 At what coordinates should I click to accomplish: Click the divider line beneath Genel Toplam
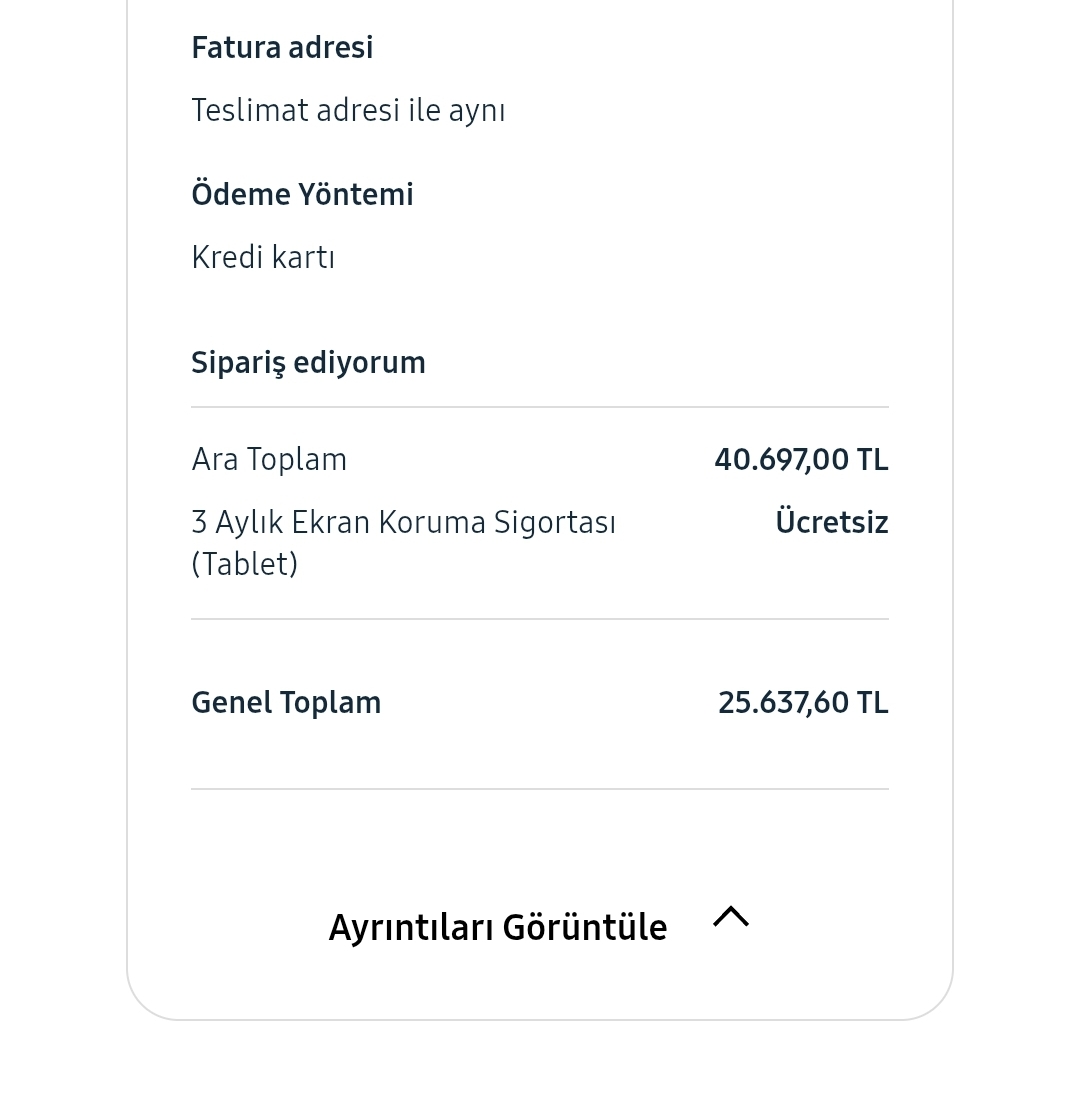pos(540,789)
